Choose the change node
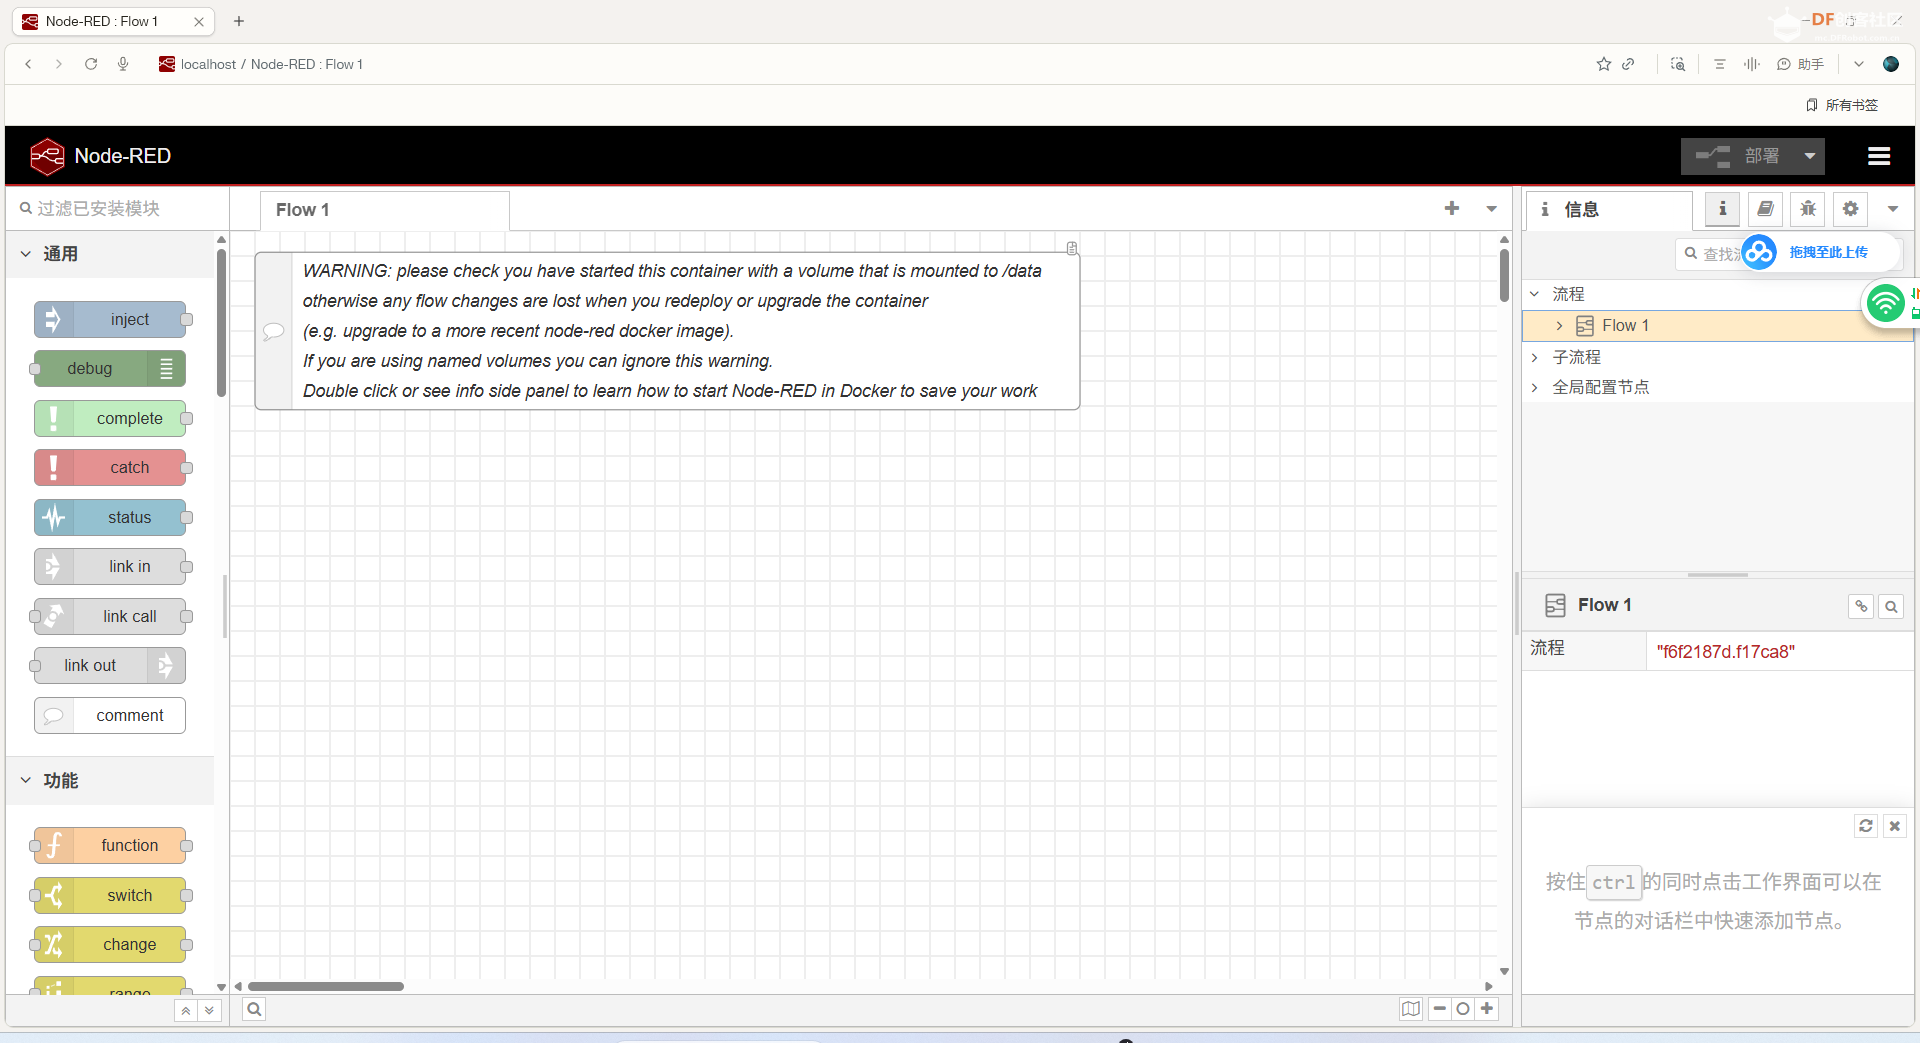 pos(110,945)
